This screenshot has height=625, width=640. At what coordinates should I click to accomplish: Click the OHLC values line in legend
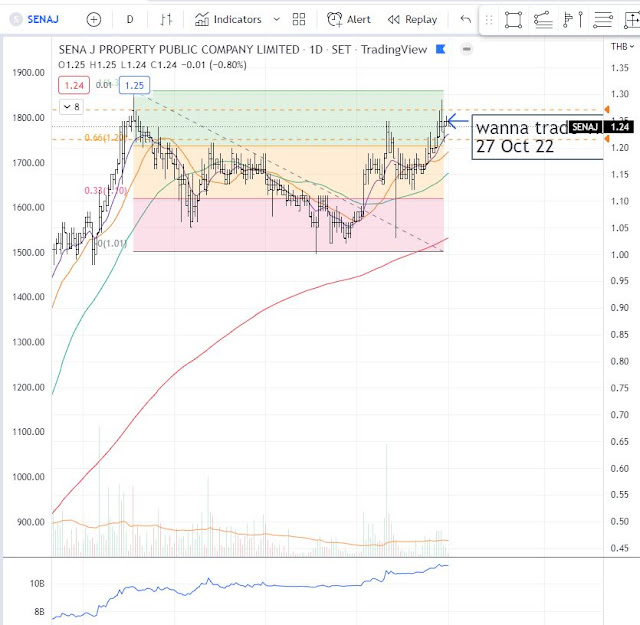(x=152, y=65)
